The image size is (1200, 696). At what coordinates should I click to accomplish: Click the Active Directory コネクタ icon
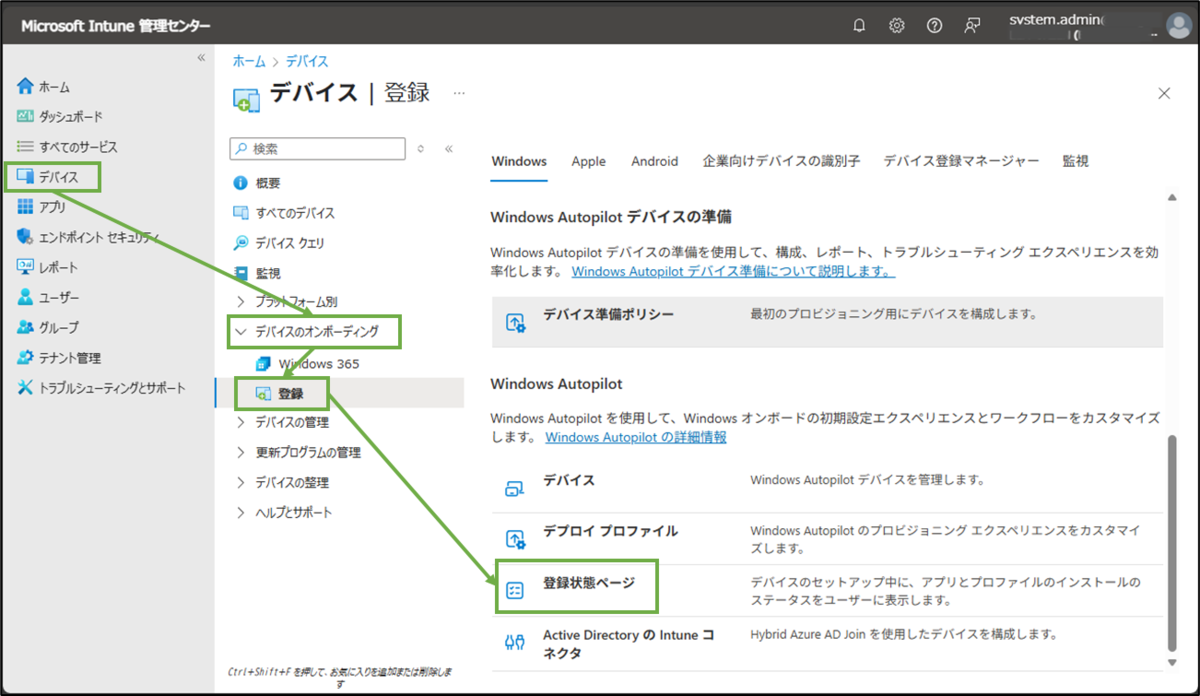point(515,642)
